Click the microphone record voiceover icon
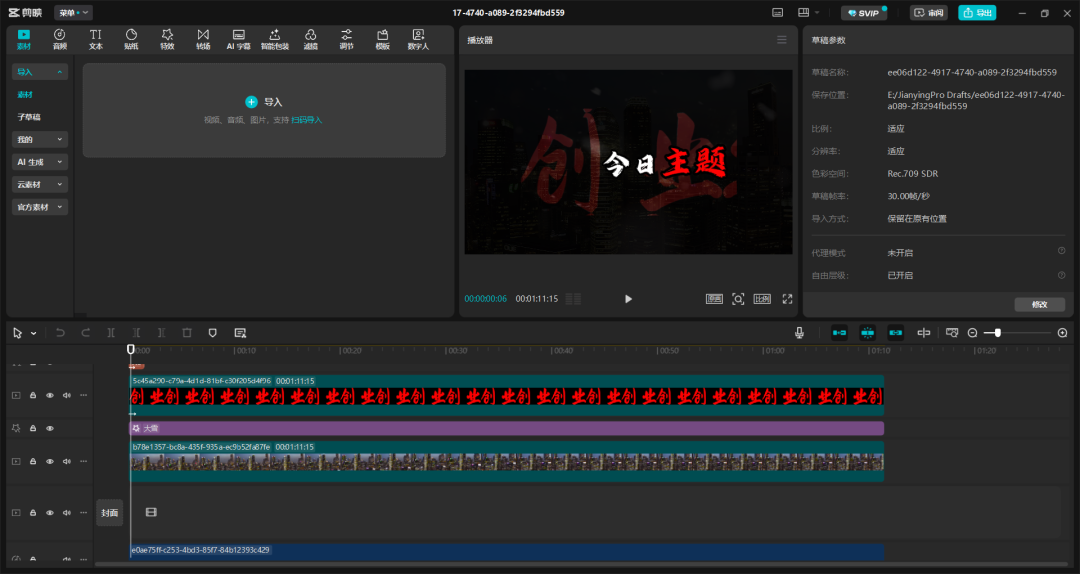 [x=799, y=333]
